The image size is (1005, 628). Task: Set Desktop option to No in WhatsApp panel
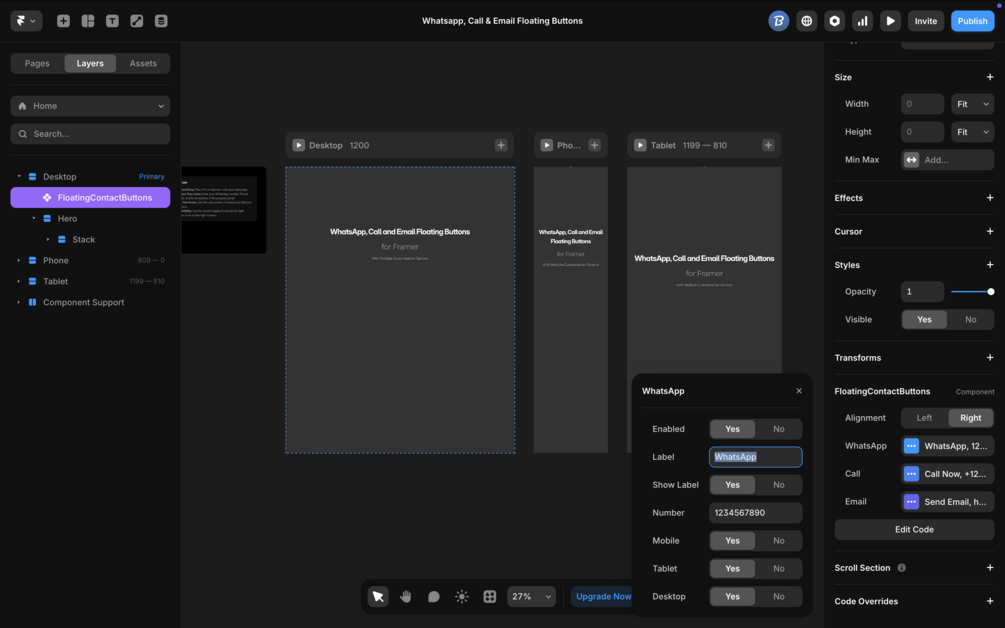[779, 597]
